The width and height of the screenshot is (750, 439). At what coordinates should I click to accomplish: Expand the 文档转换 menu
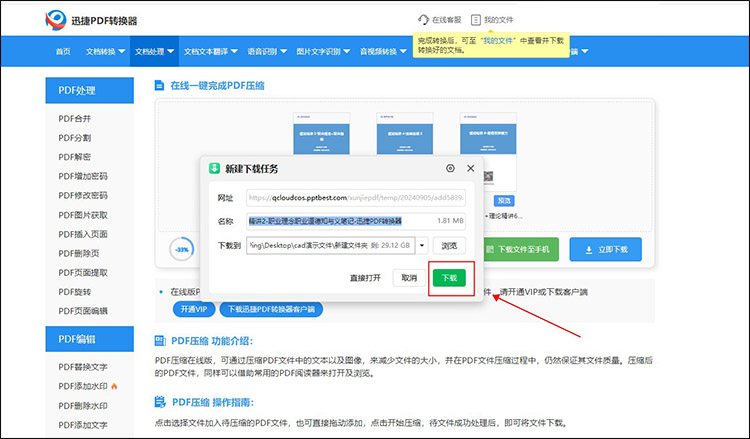click(x=105, y=51)
